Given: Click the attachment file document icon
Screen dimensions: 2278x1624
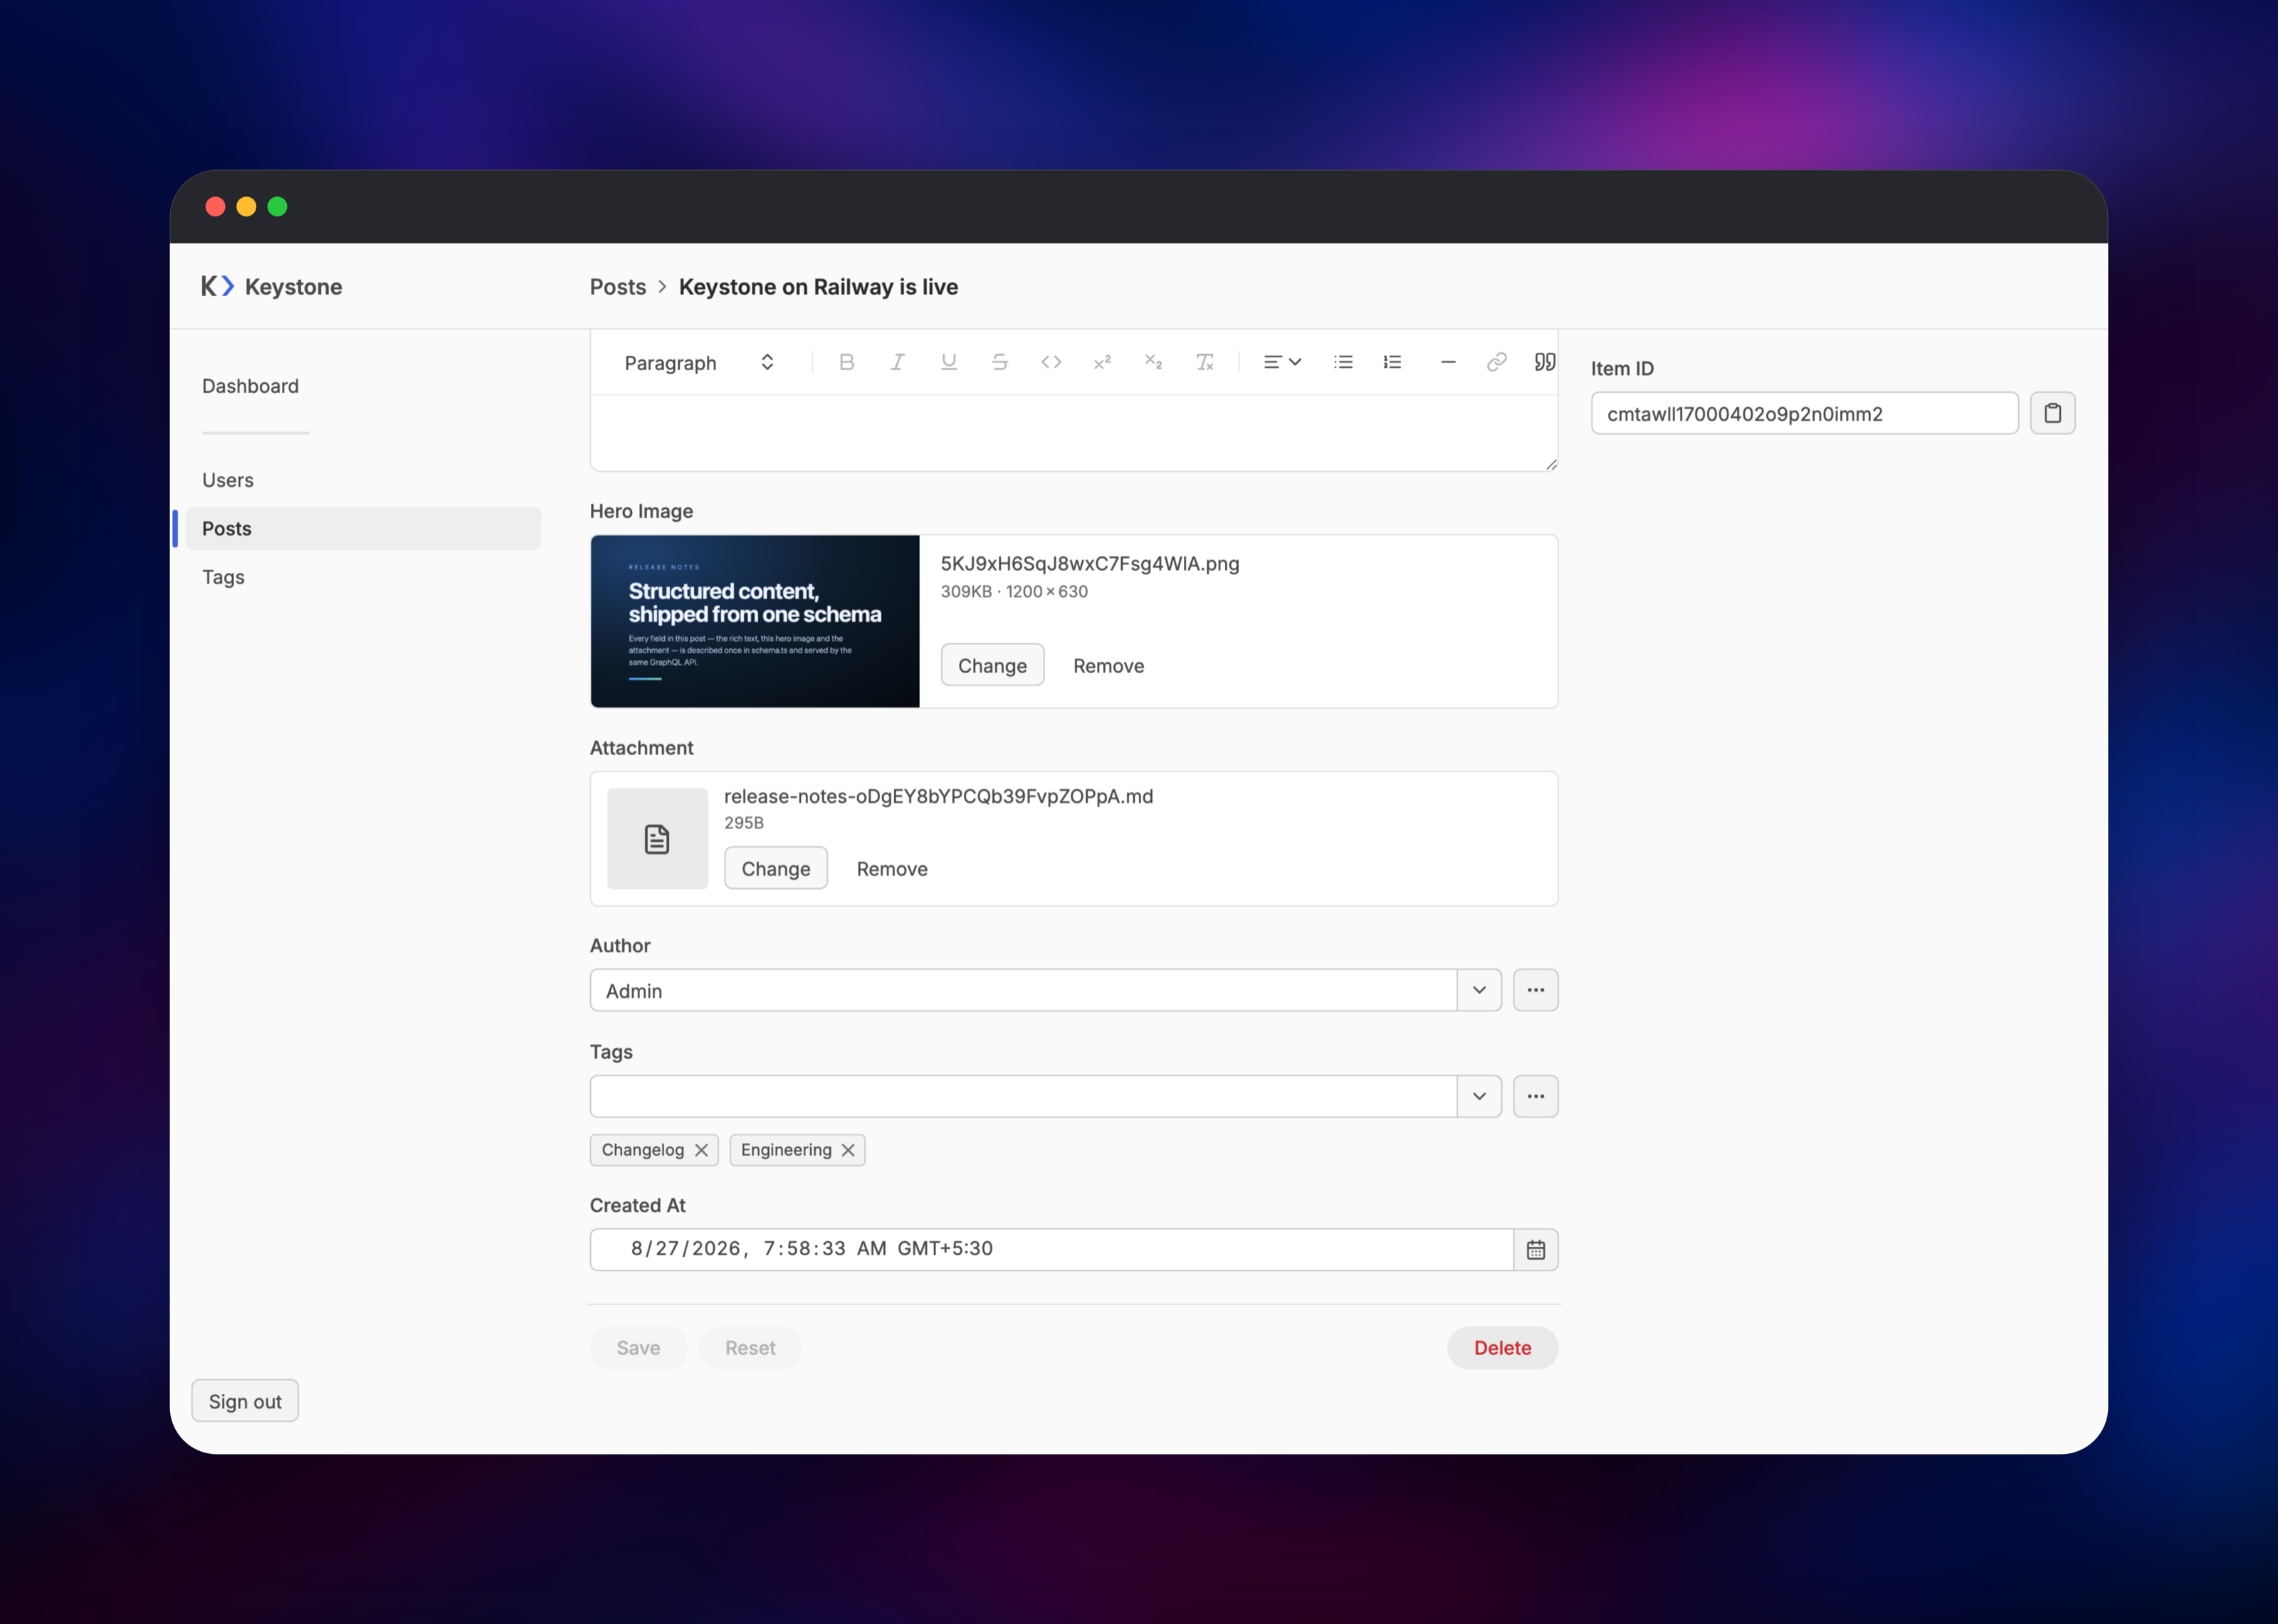Looking at the screenshot, I should click(x=657, y=838).
